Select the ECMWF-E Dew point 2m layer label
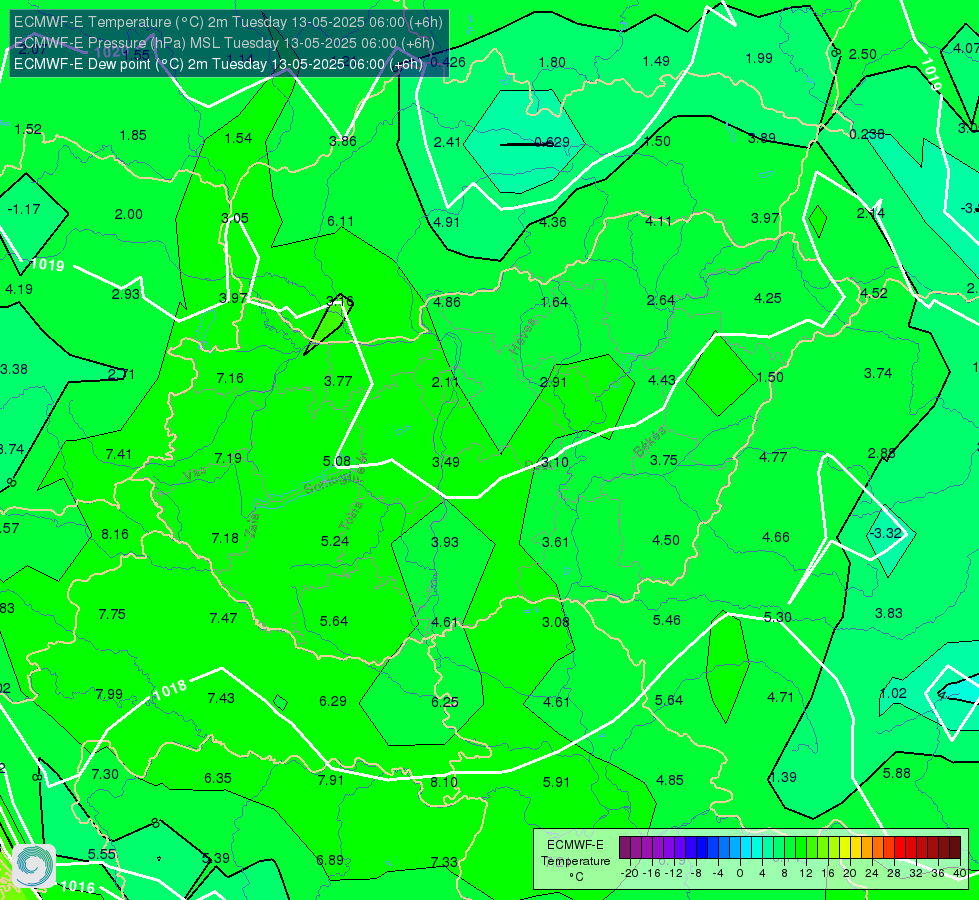The width and height of the screenshot is (979, 900). 218,64
